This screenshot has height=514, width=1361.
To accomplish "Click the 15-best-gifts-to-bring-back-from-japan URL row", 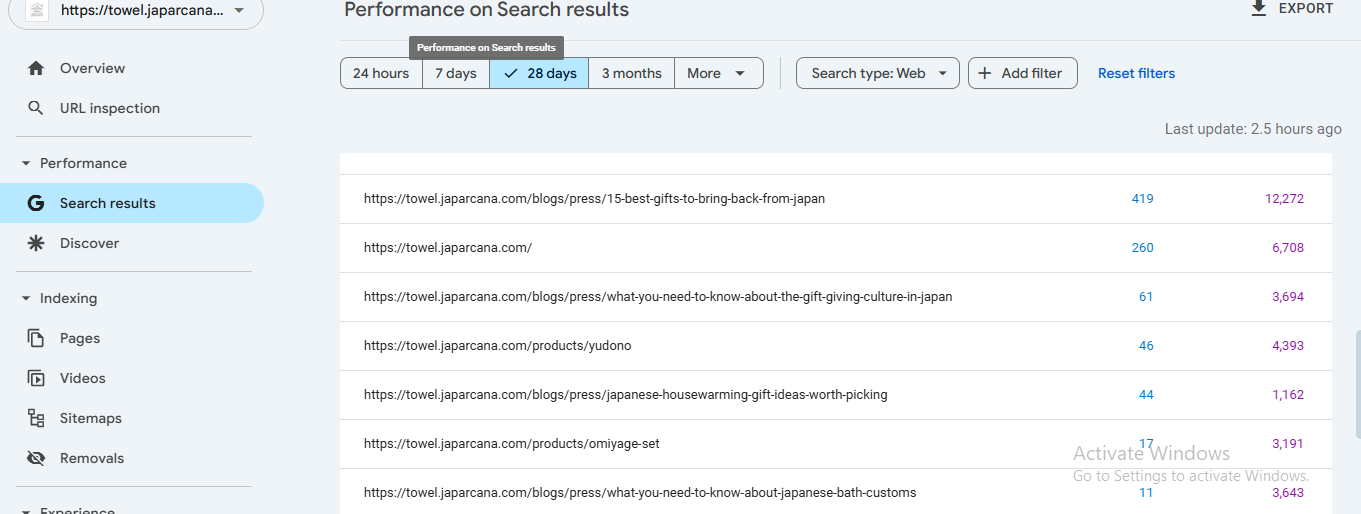I will coord(836,199).
